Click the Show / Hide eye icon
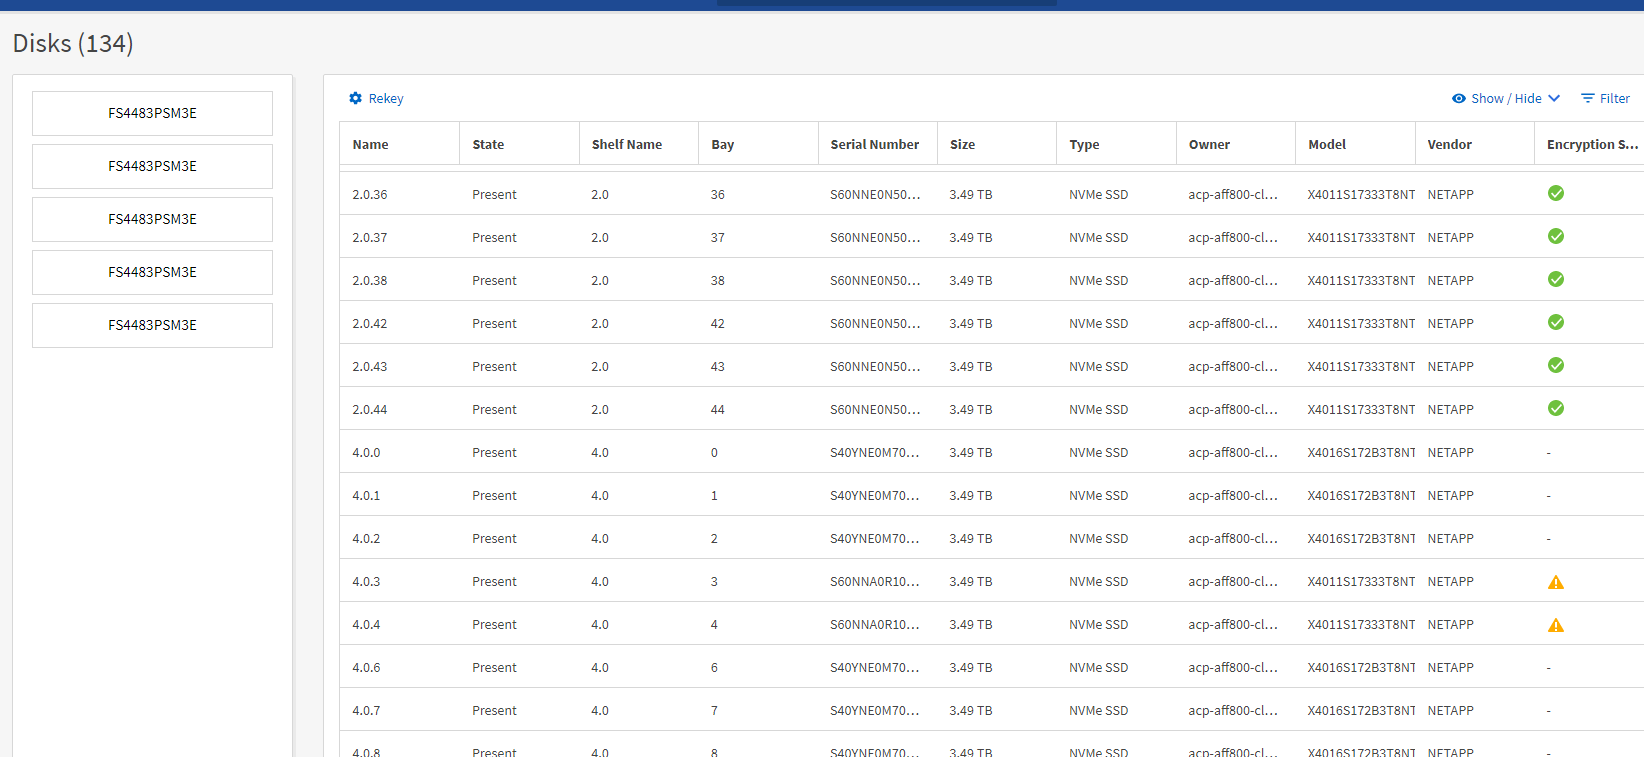1644x757 pixels. pyautogui.click(x=1459, y=98)
